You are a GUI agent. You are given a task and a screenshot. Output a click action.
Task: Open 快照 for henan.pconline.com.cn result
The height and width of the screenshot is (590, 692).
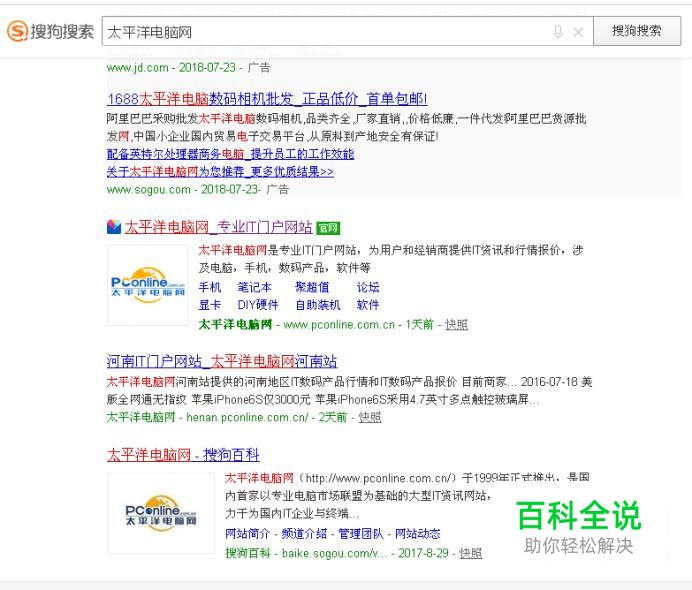[x=370, y=417]
